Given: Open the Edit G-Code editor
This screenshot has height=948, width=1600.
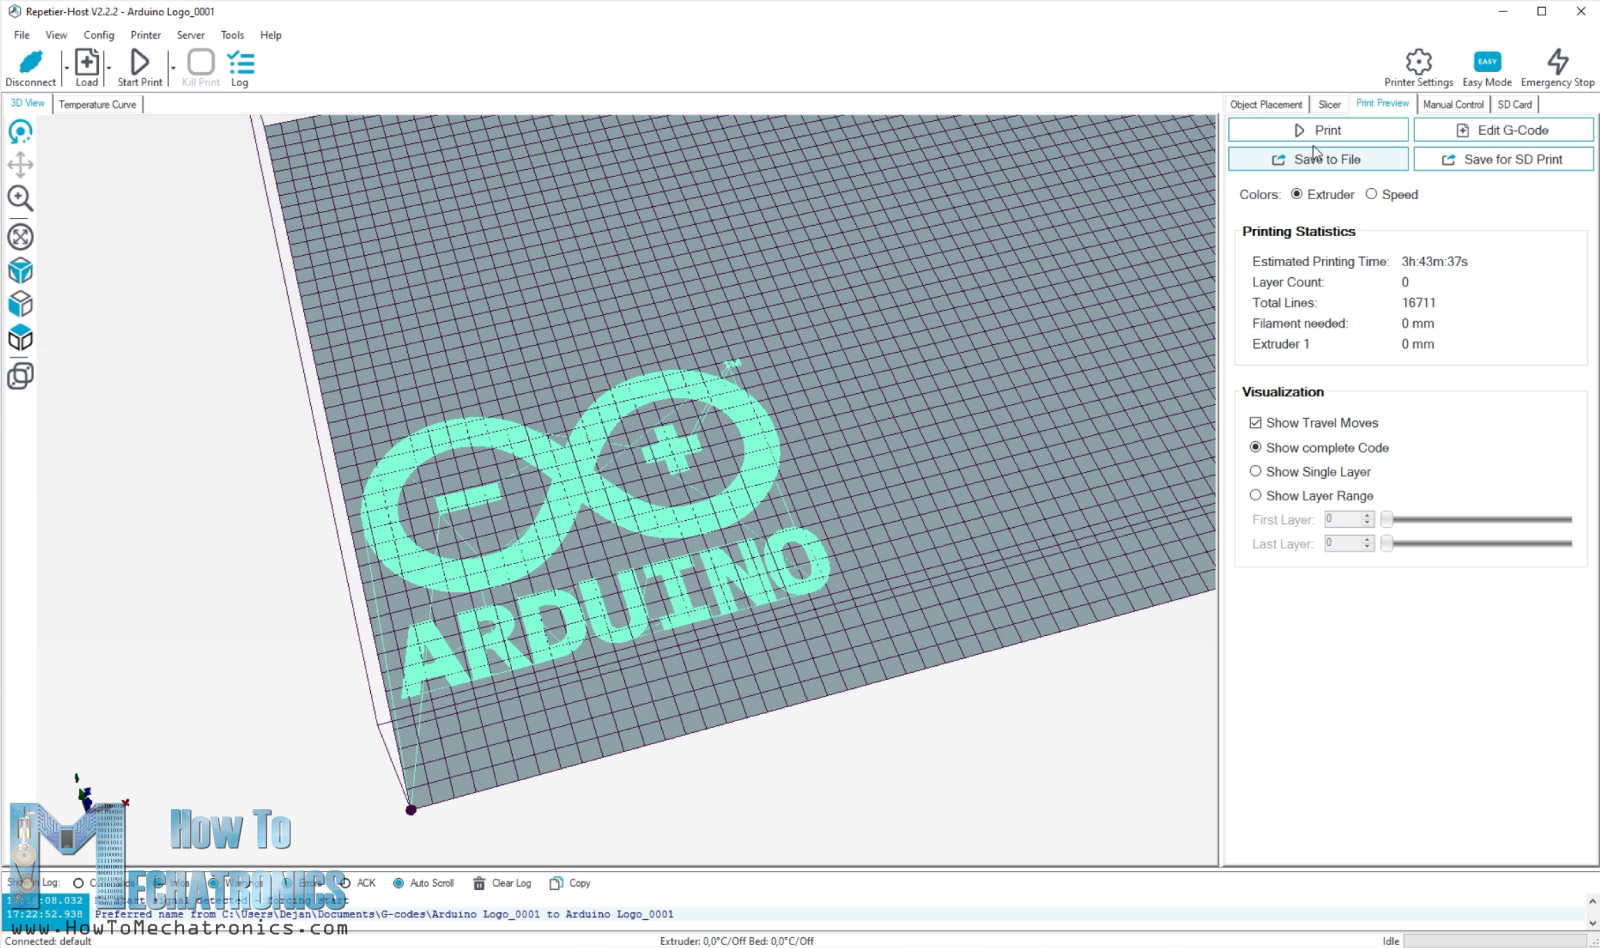Looking at the screenshot, I should (x=1503, y=129).
